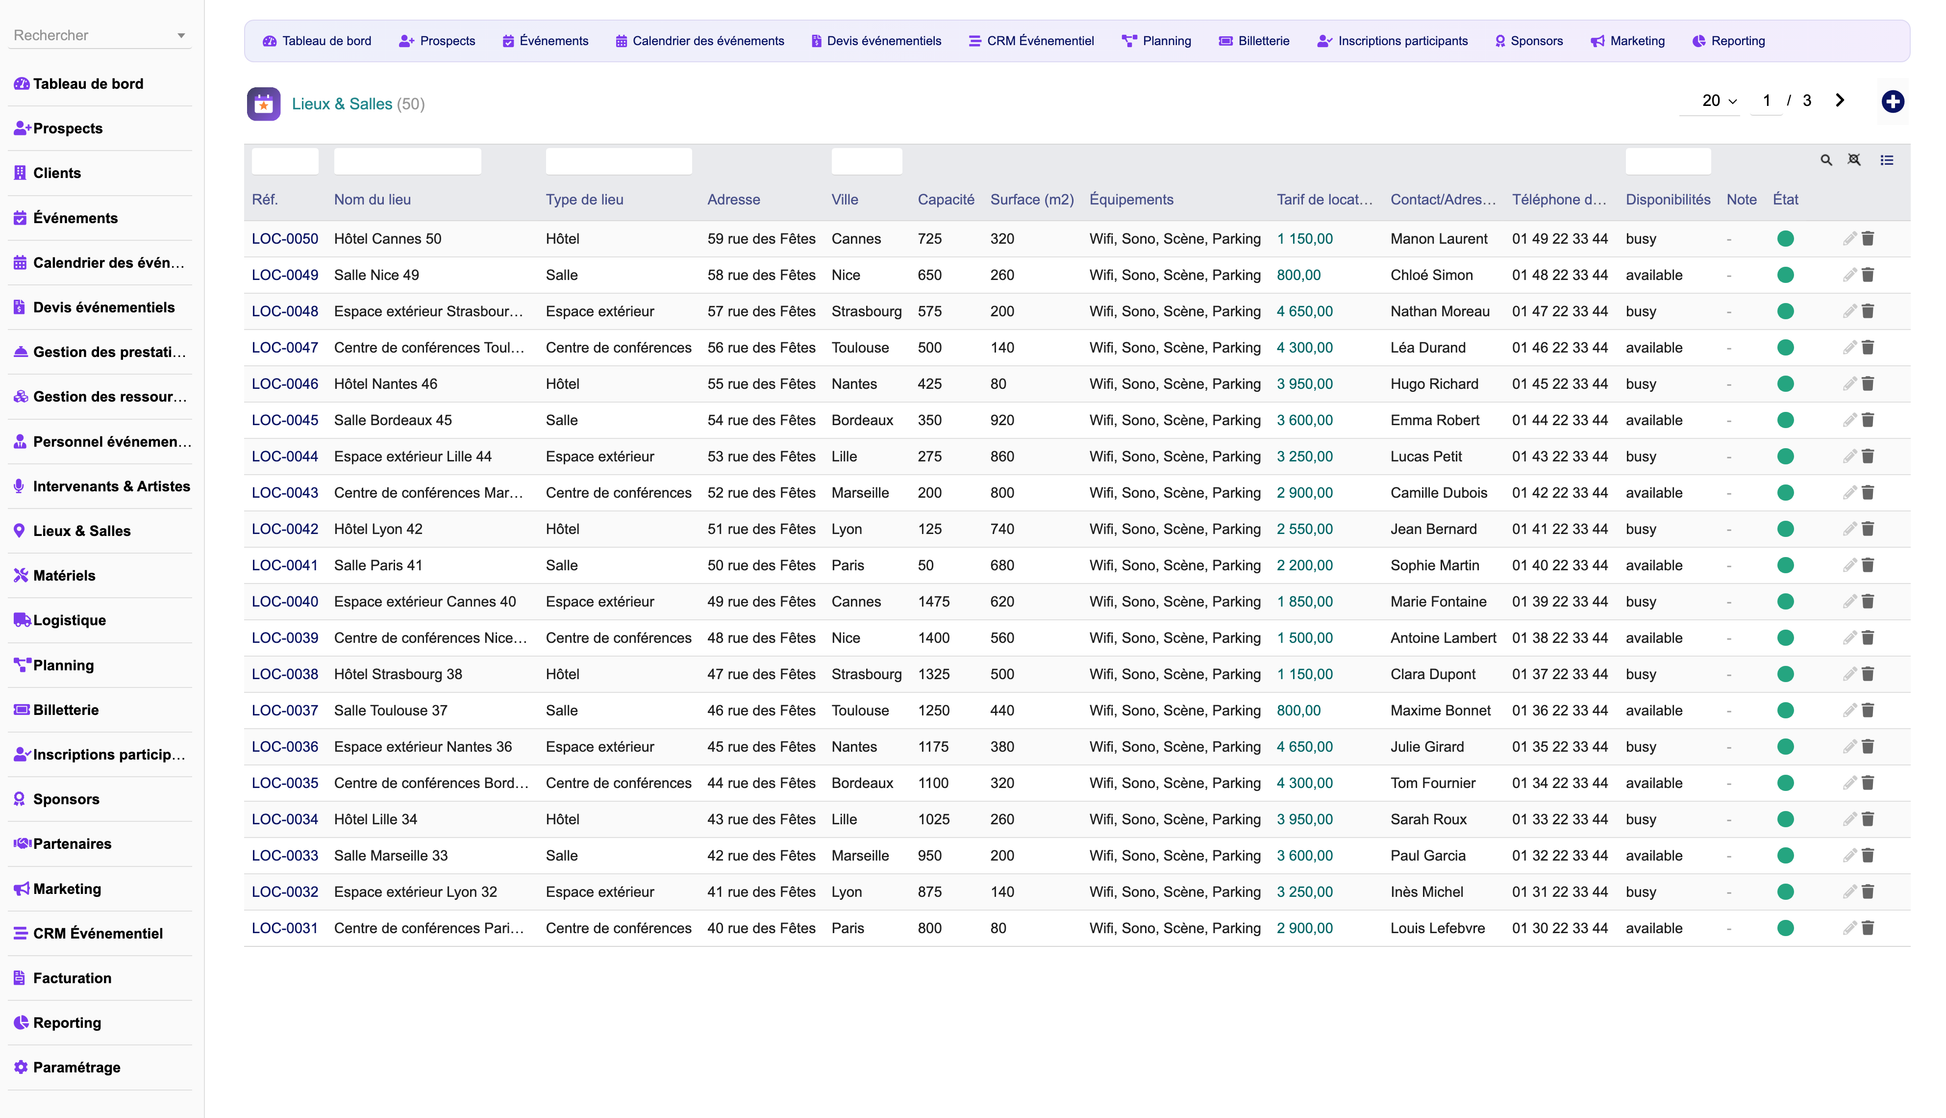This screenshot has width=1946, height=1118.
Task: Open the LOC-0045 reference link
Action: (285, 420)
